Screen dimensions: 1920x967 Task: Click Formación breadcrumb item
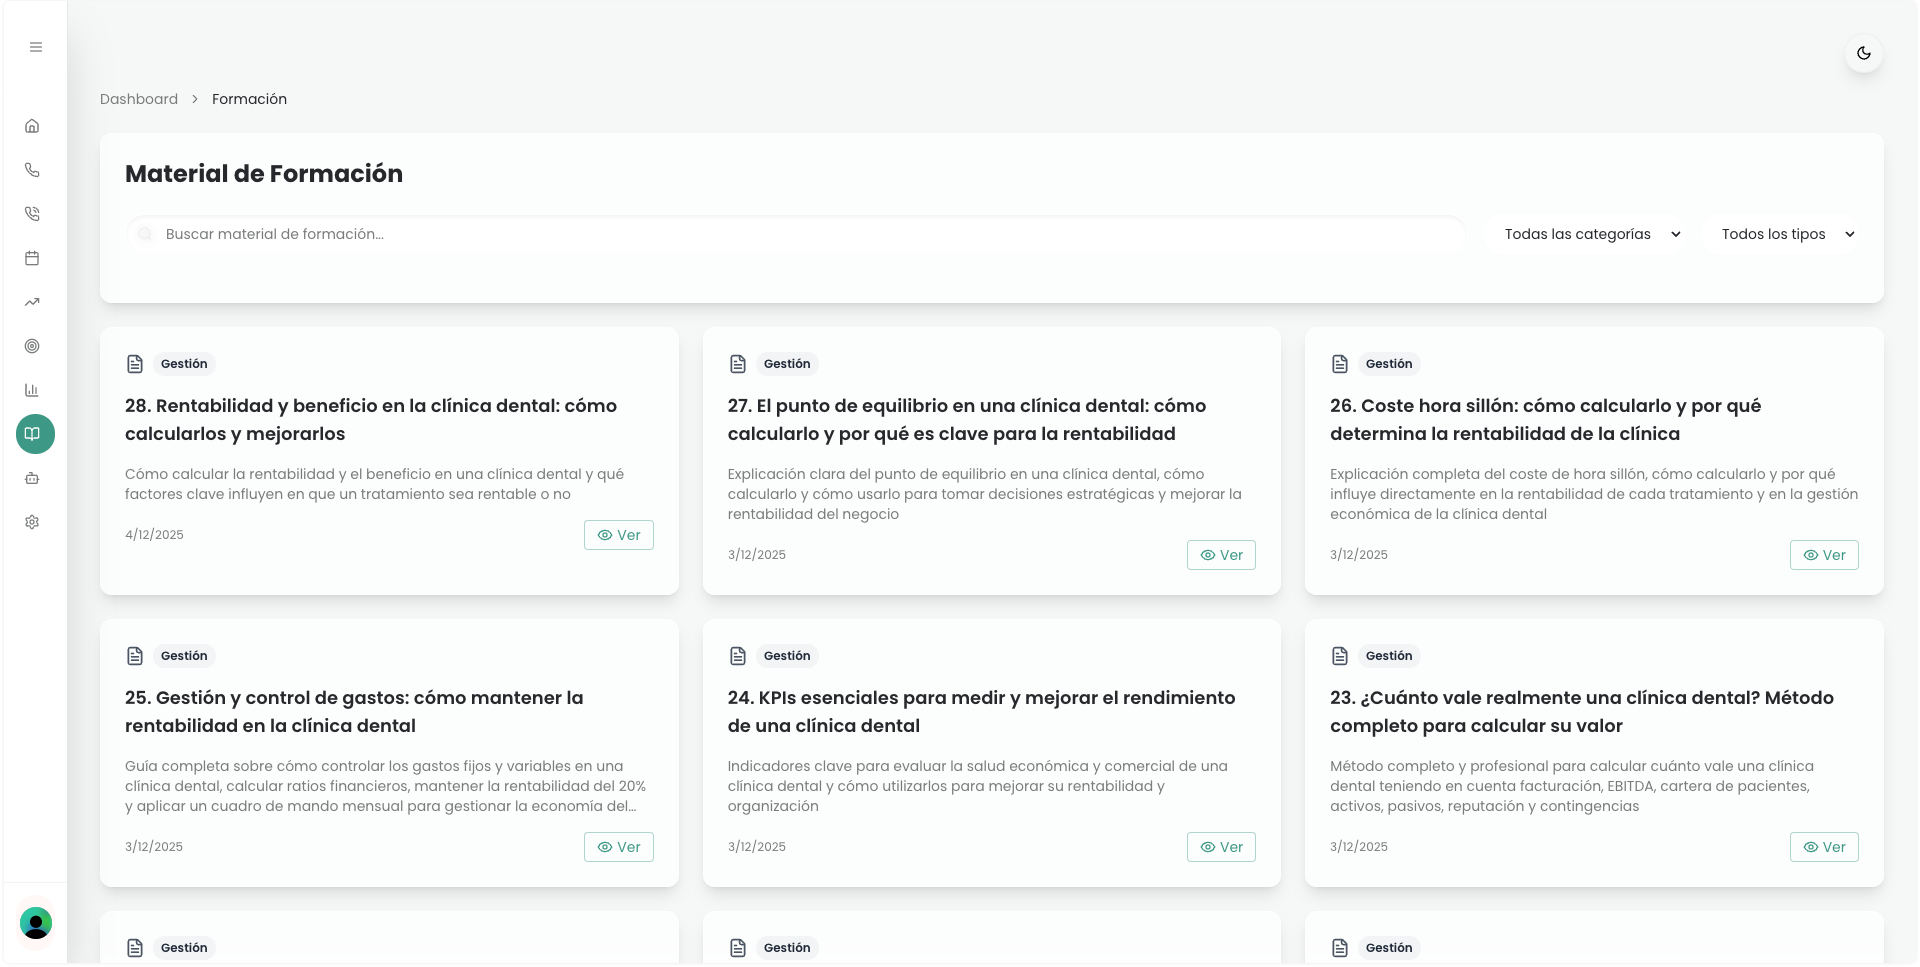tap(249, 99)
